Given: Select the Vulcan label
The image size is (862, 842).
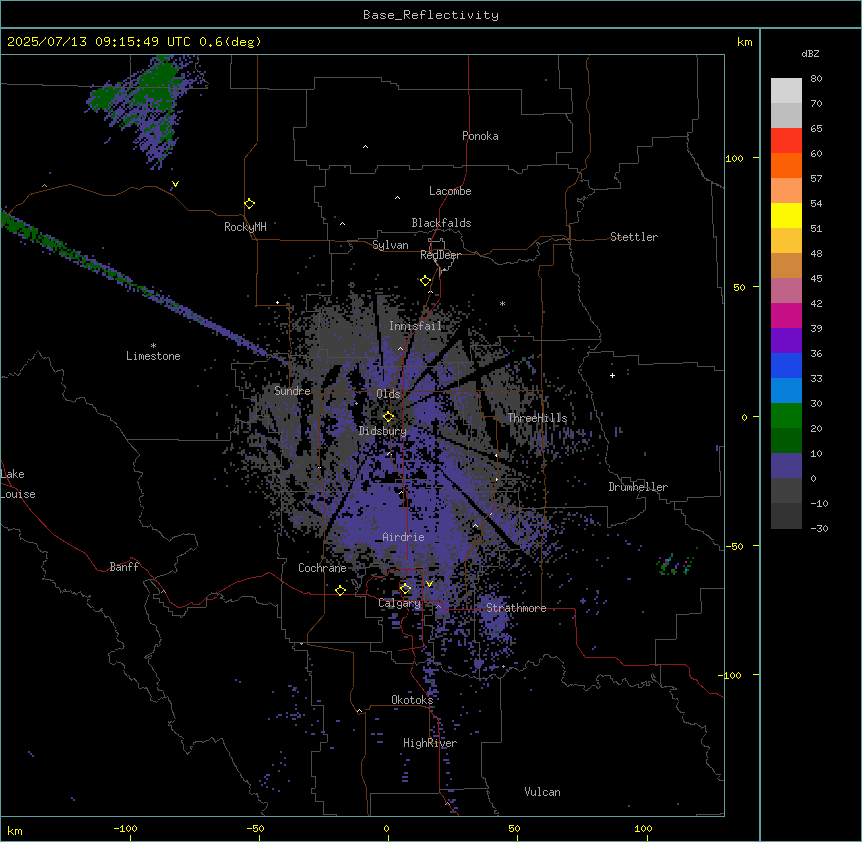Looking at the screenshot, I should pos(542,792).
